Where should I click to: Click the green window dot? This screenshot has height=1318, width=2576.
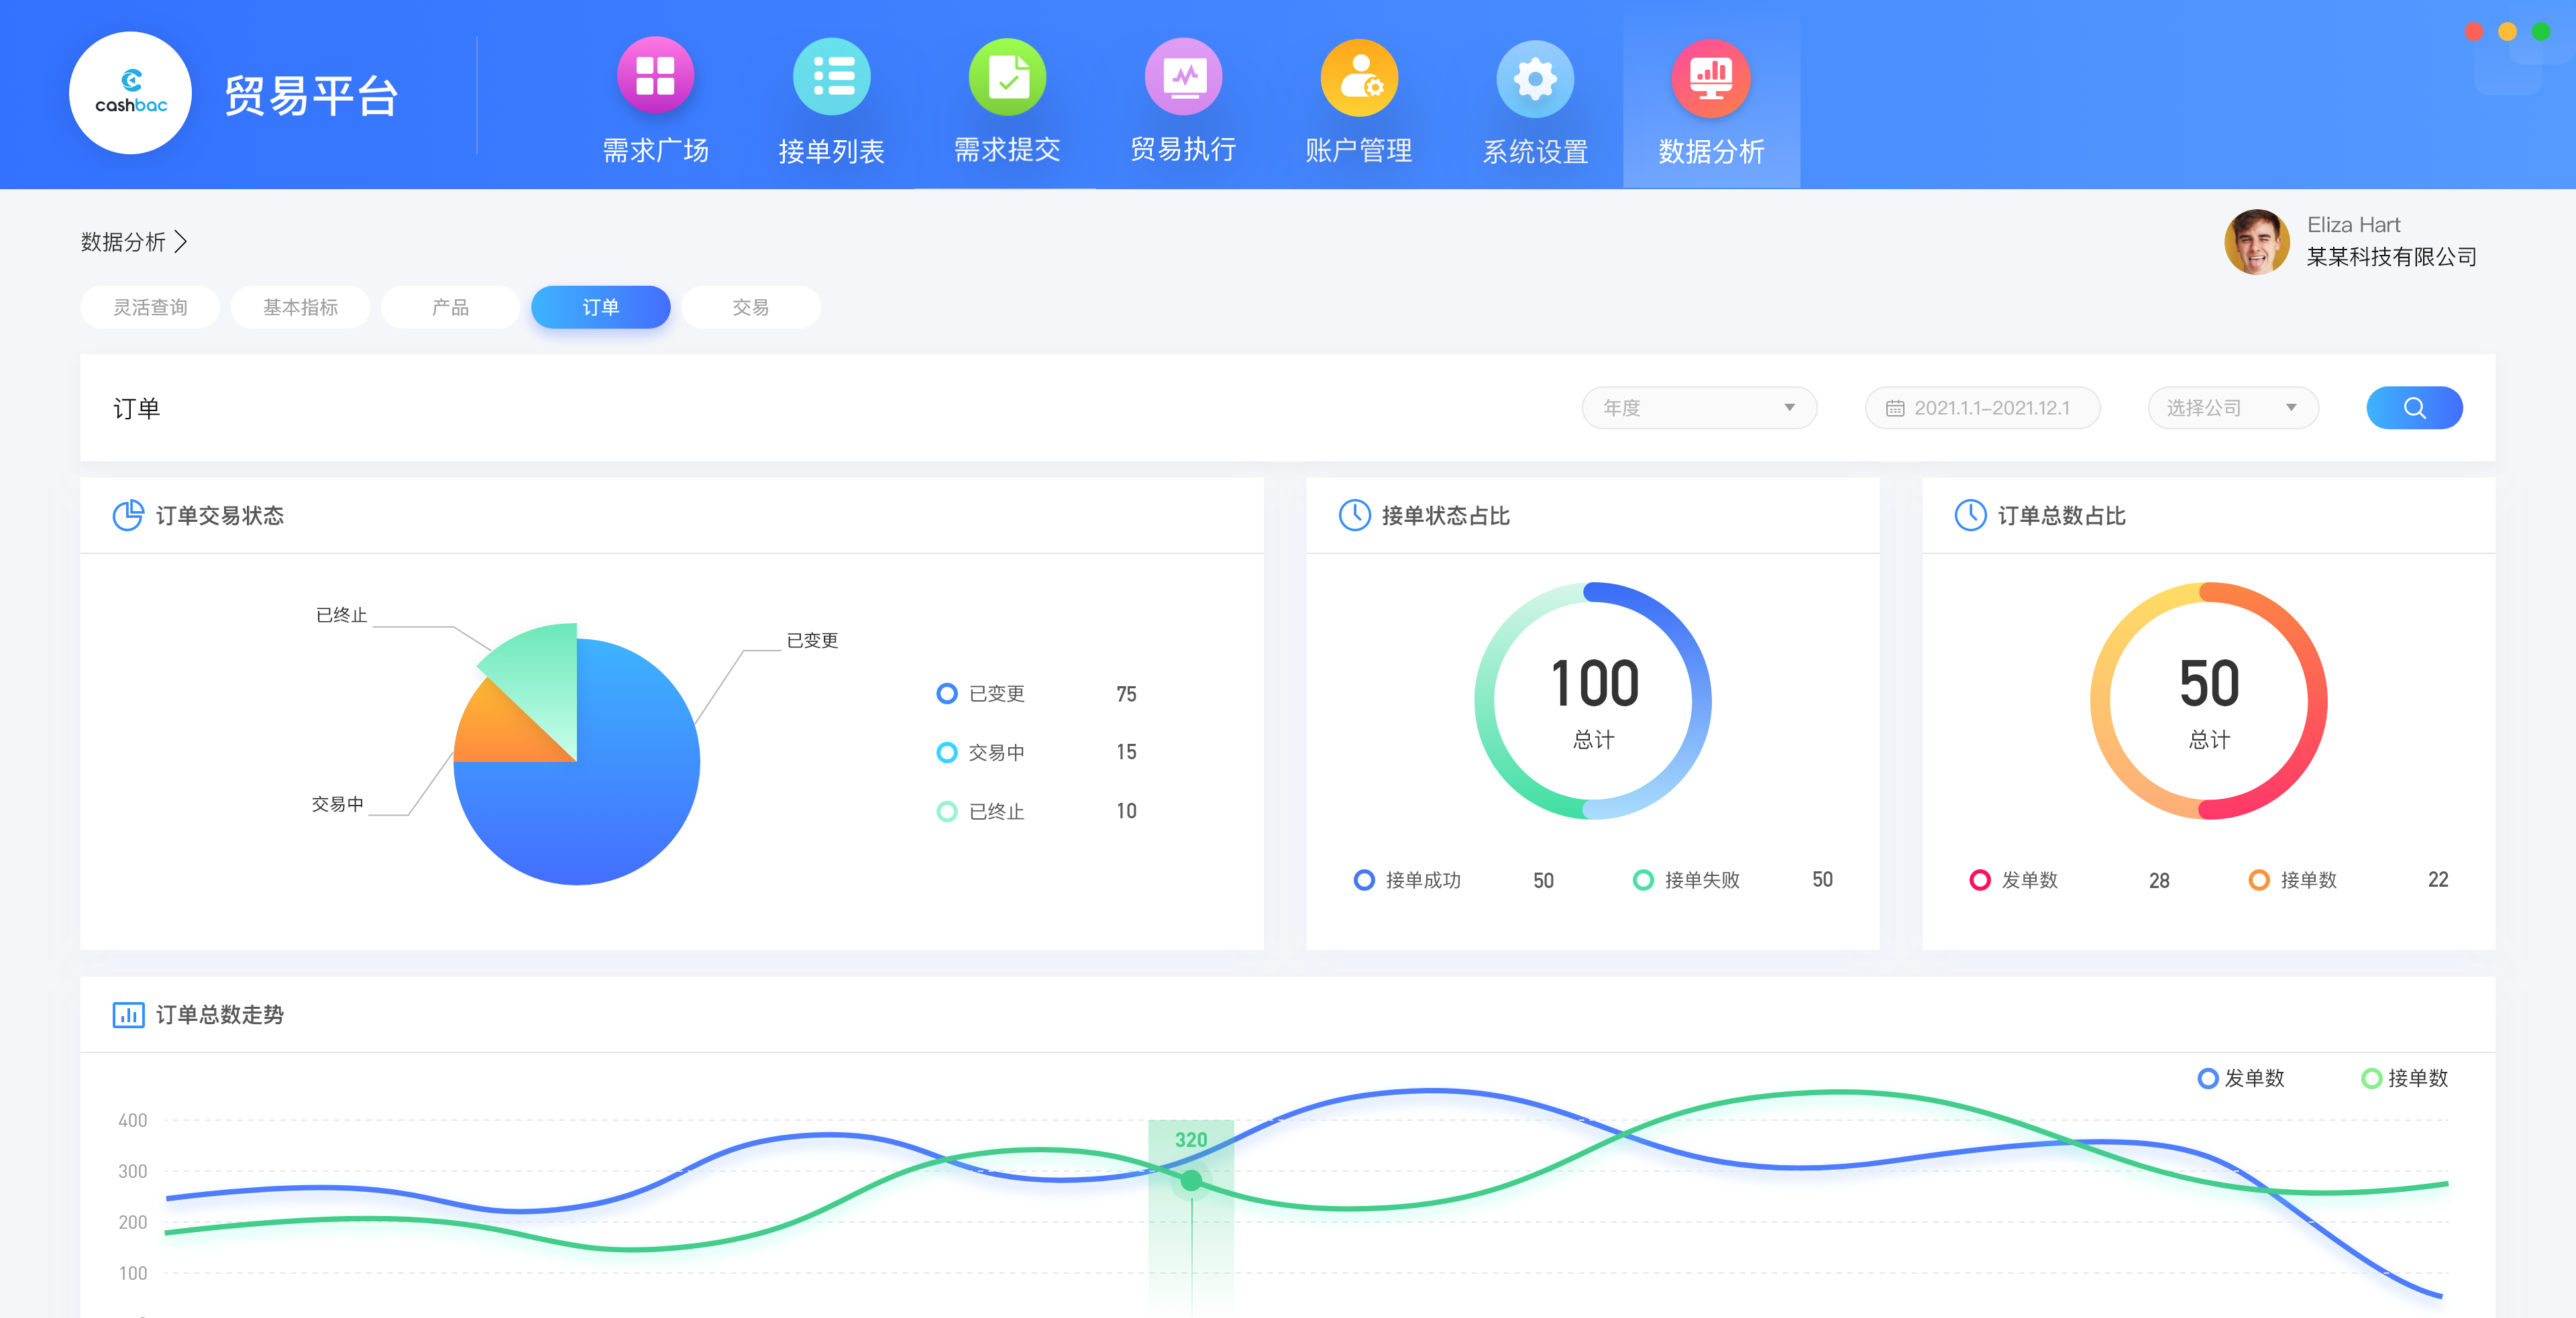coord(2540,32)
